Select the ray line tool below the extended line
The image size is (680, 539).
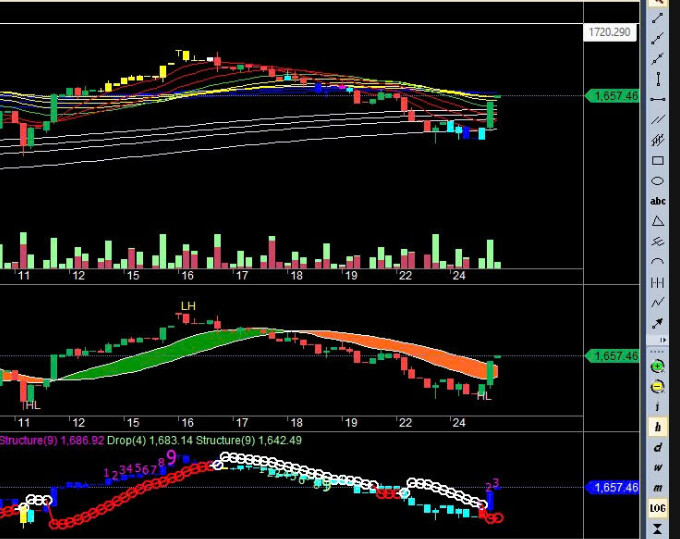[657, 59]
